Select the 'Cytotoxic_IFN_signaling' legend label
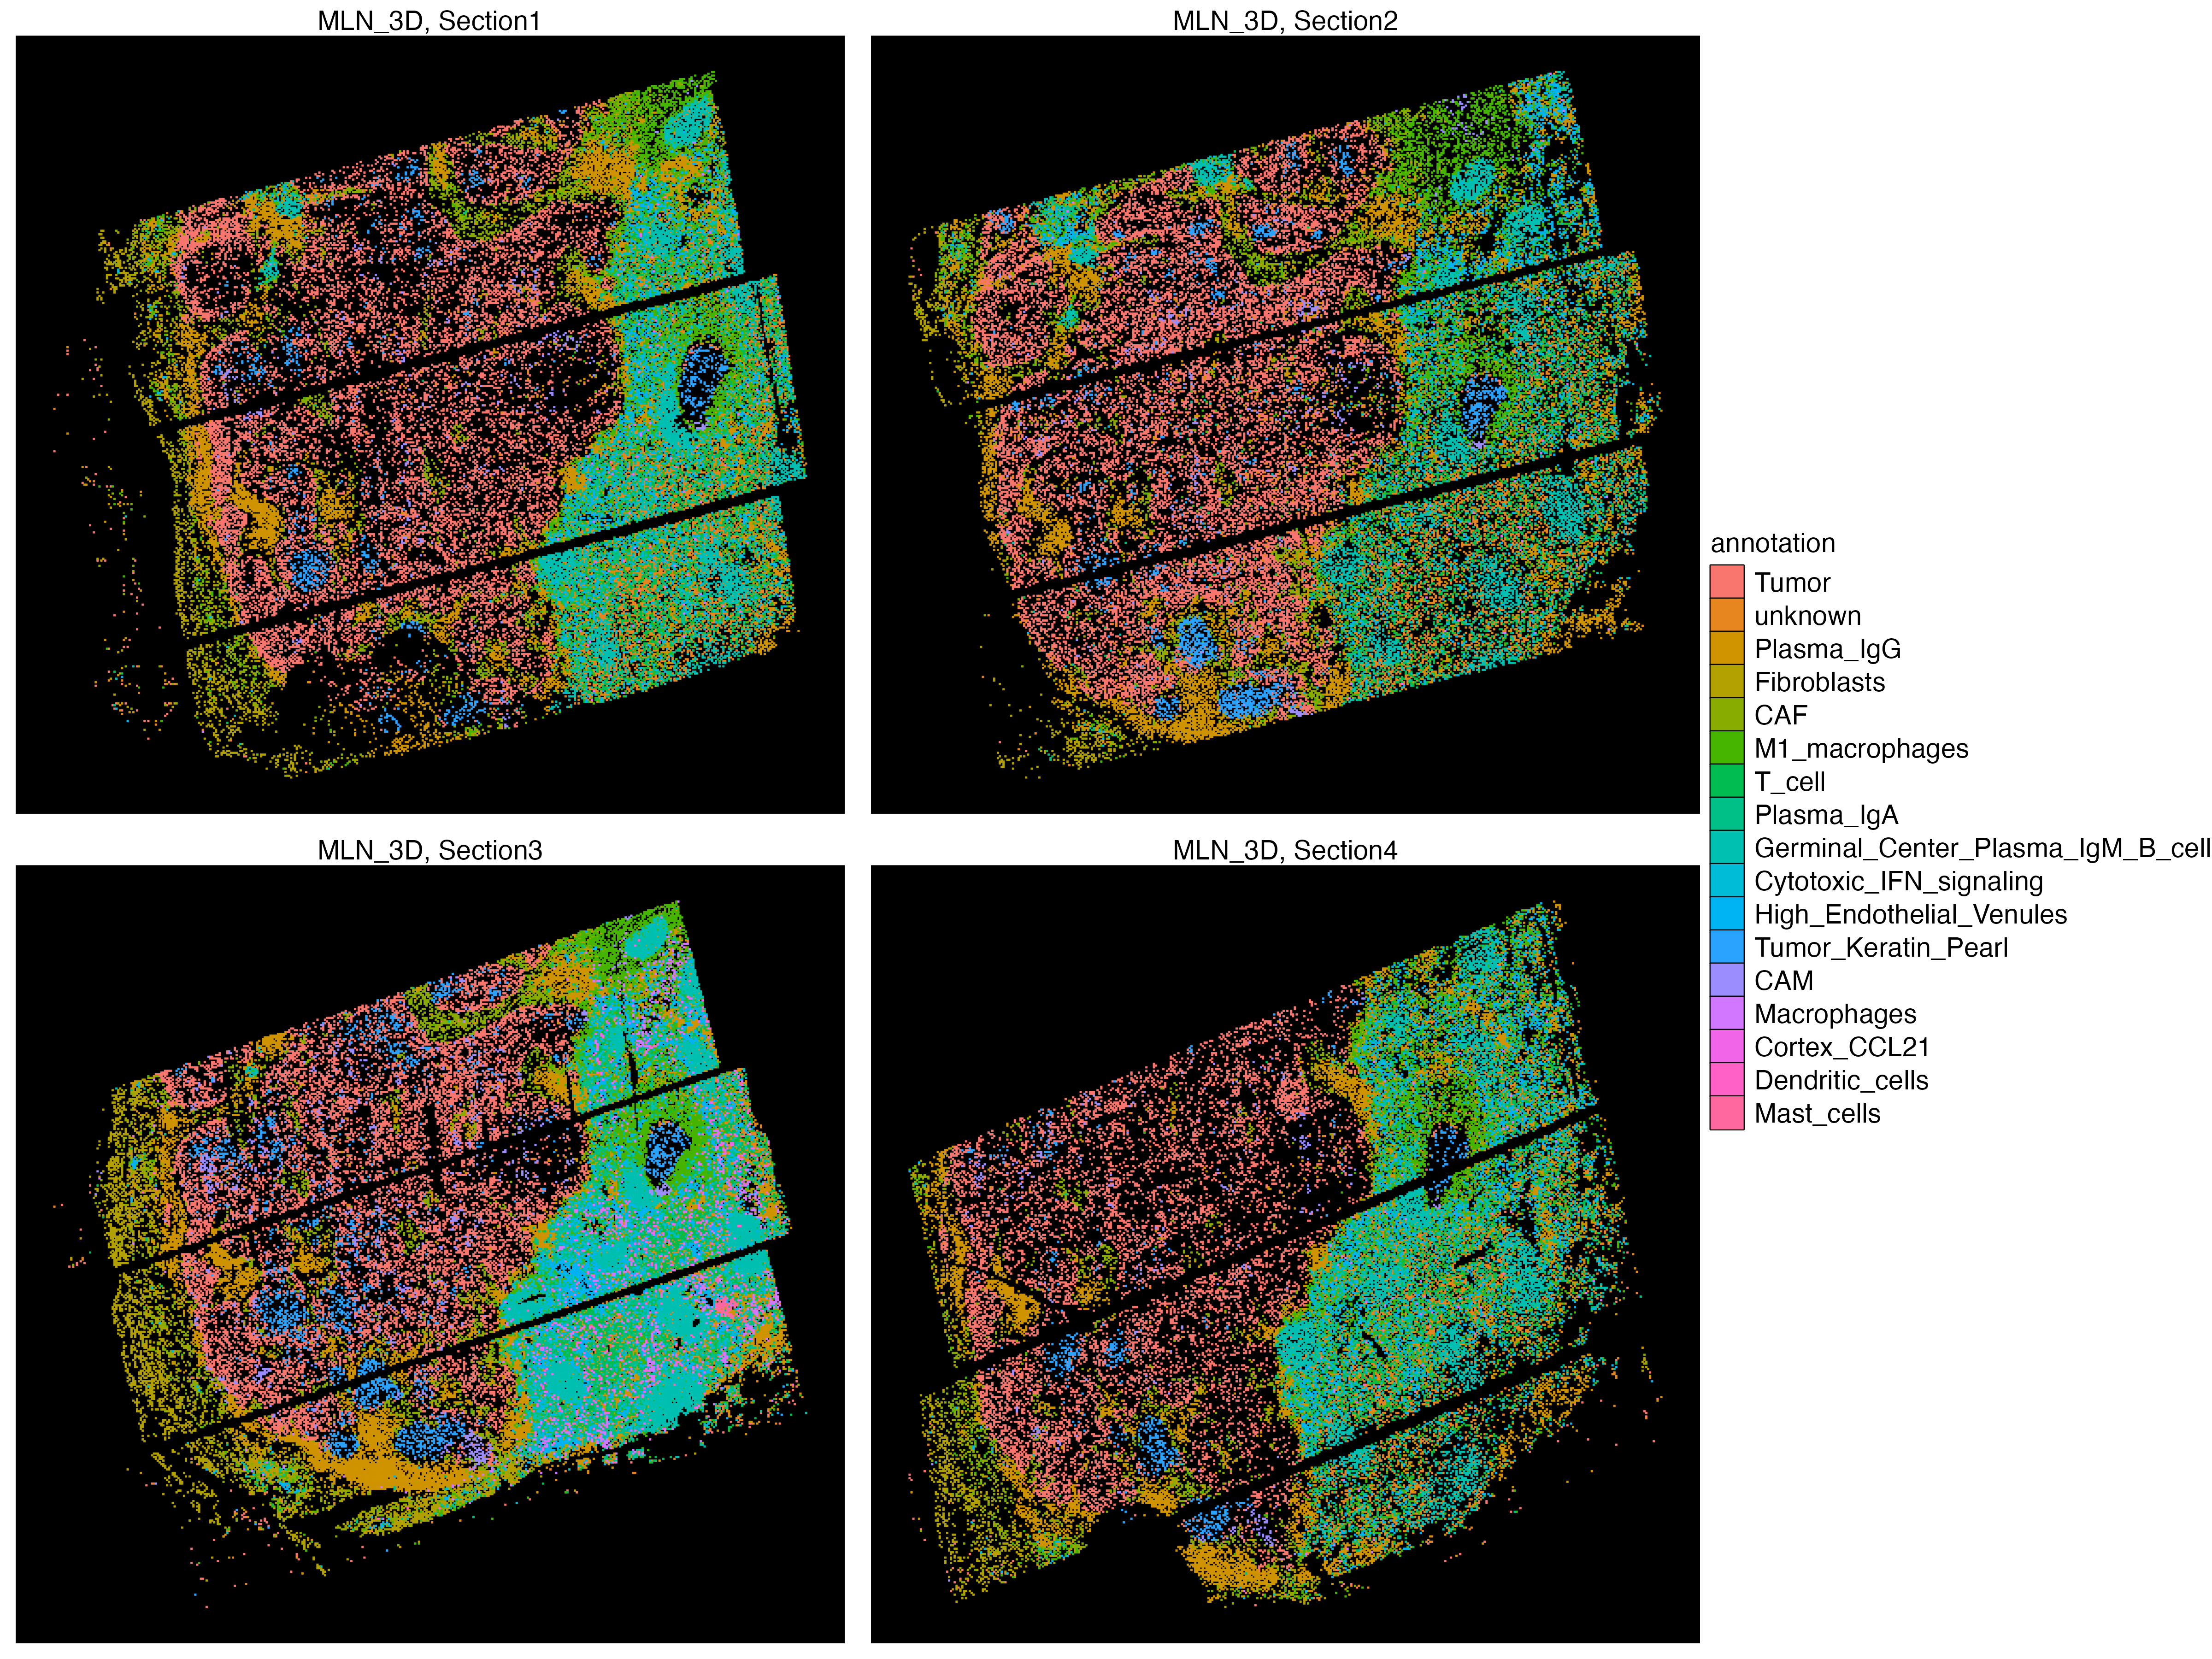The height and width of the screenshot is (1659, 2212). click(x=1898, y=881)
